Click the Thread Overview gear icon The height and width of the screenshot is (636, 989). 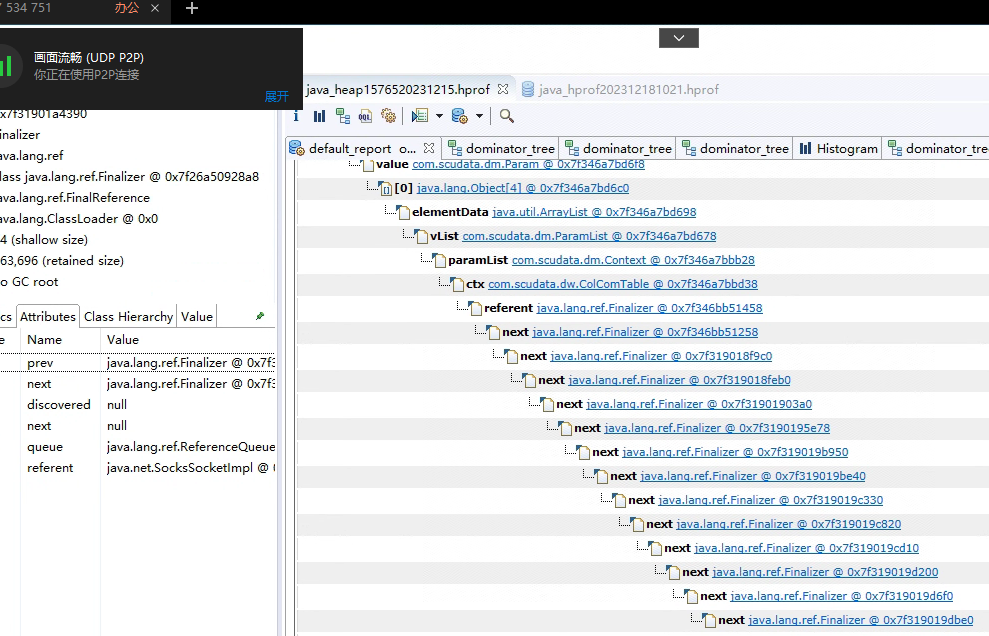(388, 116)
